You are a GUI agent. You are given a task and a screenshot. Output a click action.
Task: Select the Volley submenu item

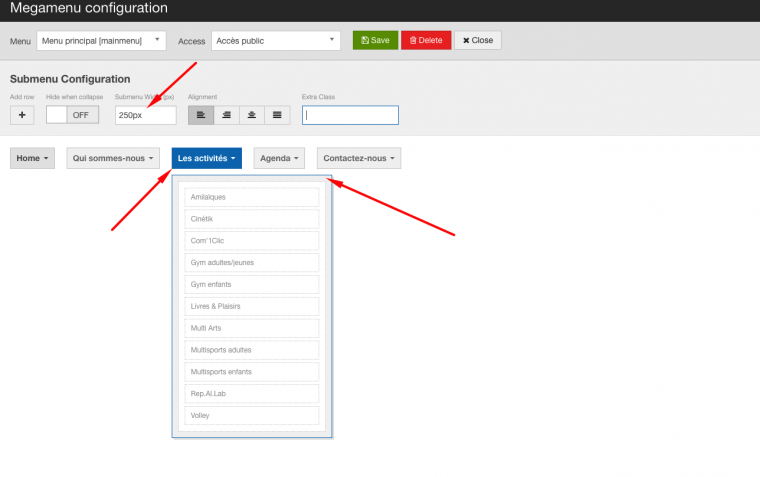[252, 415]
